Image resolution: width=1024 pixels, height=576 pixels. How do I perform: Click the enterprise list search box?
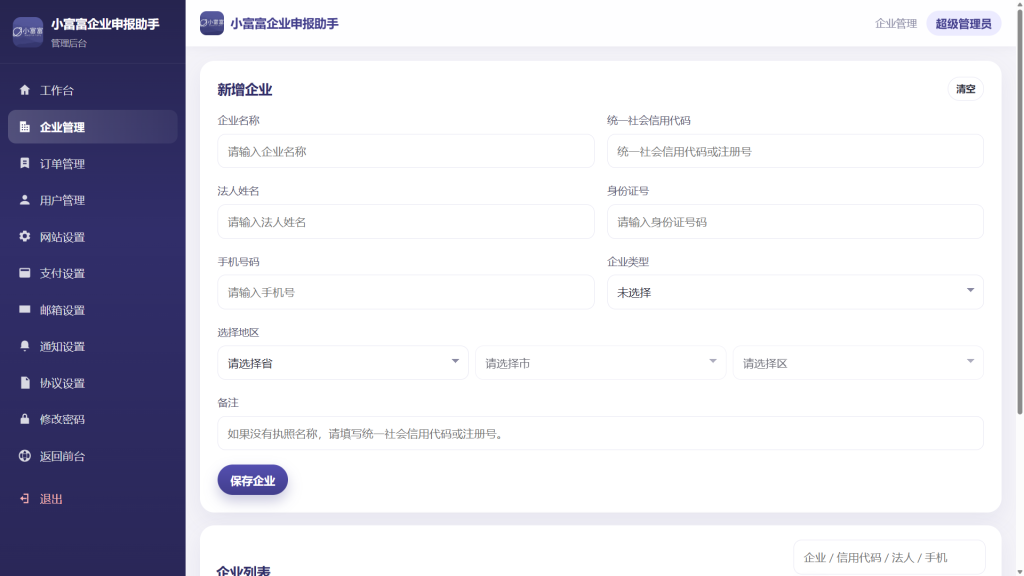click(889, 557)
